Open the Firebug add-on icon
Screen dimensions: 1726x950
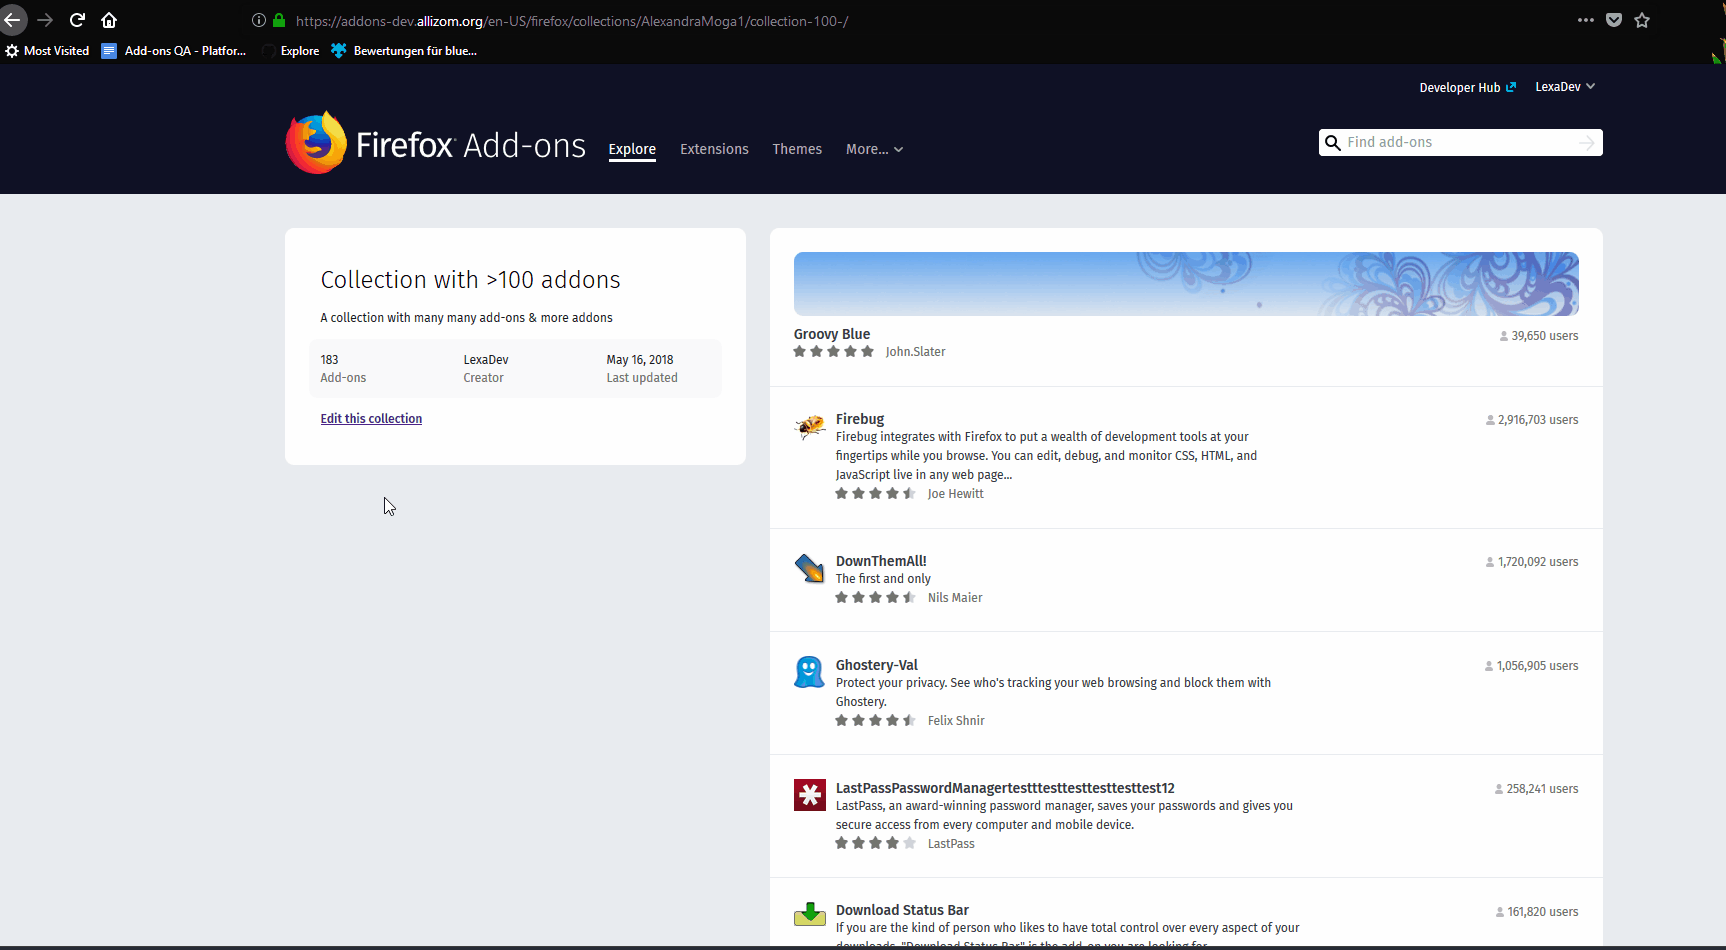click(809, 425)
